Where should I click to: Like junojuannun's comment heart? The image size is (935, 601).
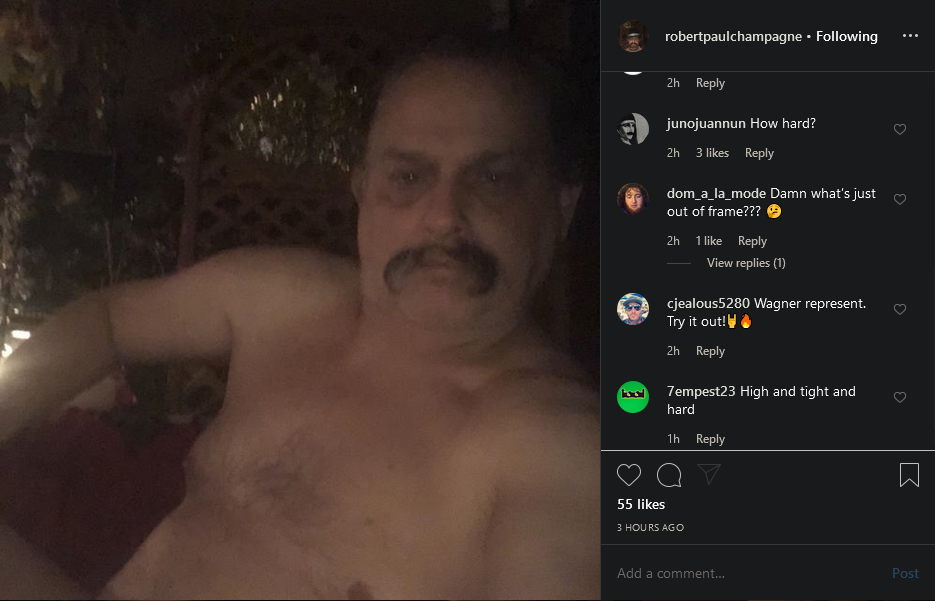coord(900,129)
